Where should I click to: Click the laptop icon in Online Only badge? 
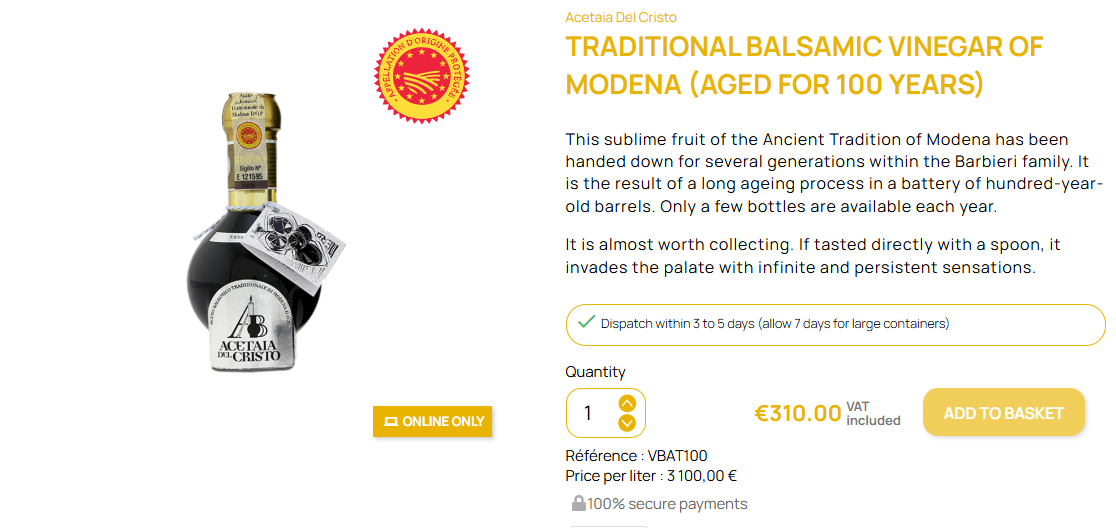coord(391,422)
